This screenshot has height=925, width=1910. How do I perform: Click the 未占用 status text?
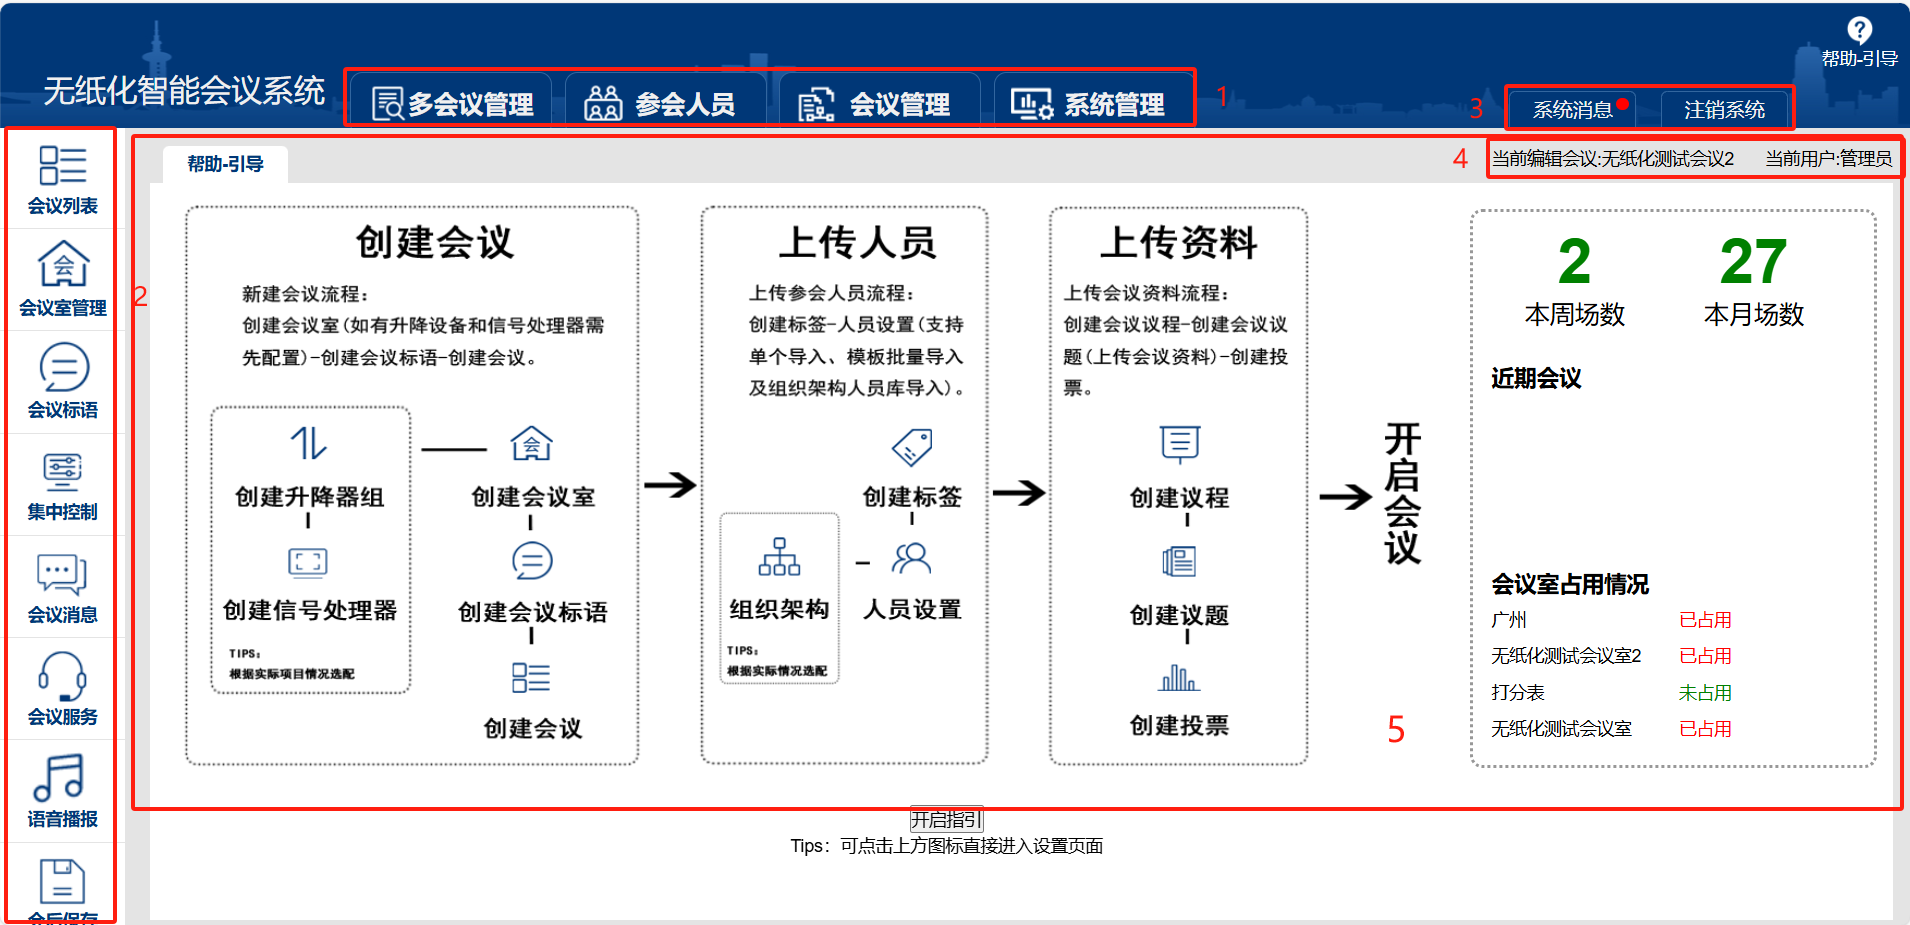point(1705,693)
